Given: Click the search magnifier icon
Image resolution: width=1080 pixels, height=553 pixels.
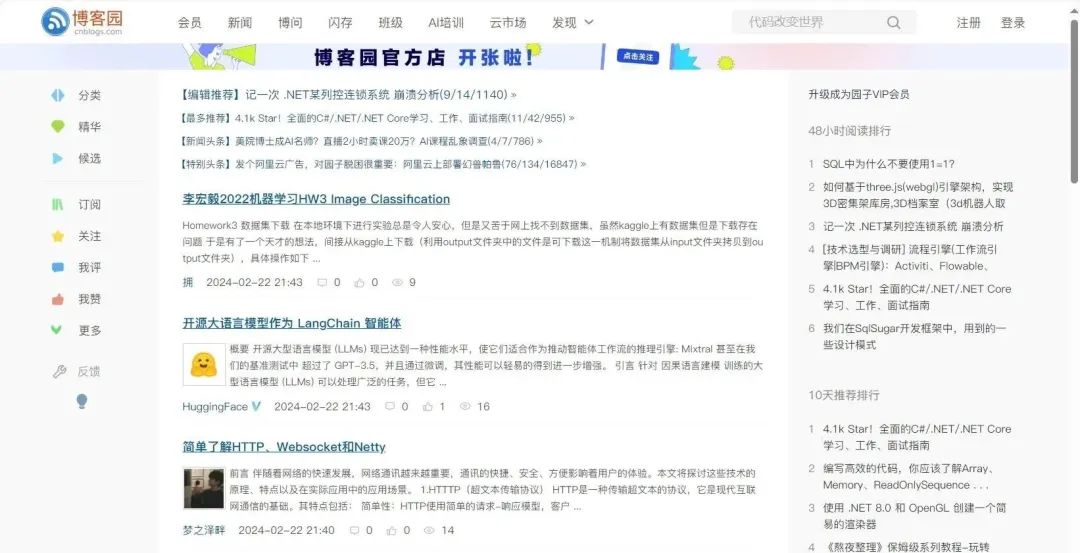Looking at the screenshot, I should pyautogui.click(x=893, y=22).
